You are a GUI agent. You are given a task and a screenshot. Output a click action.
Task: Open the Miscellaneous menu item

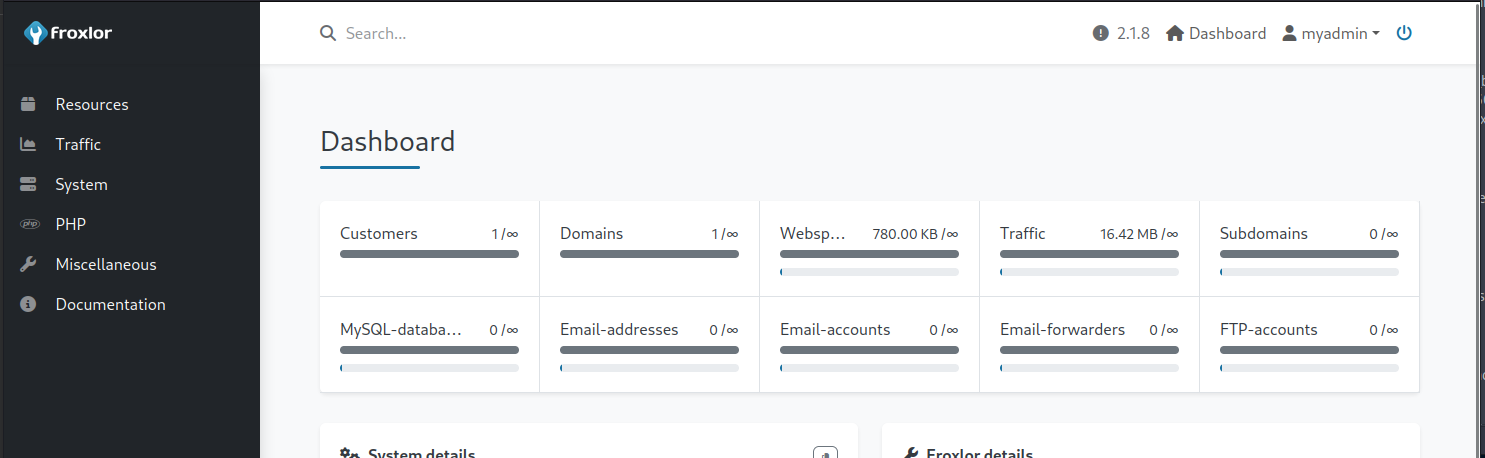click(106, 264)
